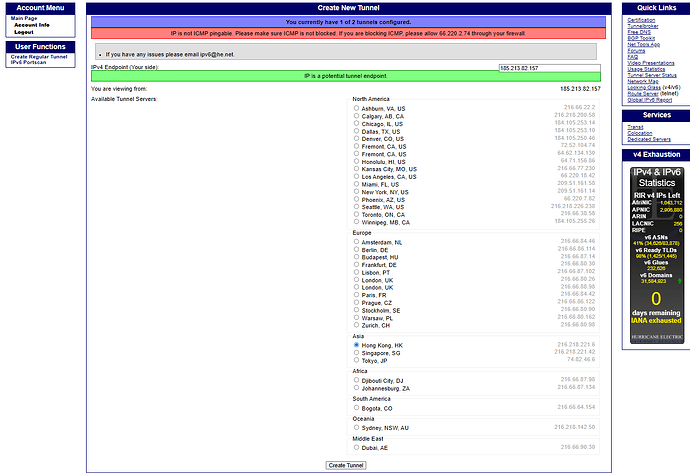Open the Tunnelbroker quick link

point(642,26)
